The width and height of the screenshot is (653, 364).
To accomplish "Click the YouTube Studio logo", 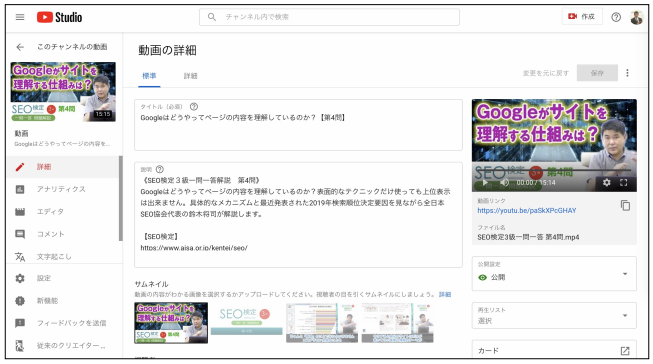I will (60, 17).
